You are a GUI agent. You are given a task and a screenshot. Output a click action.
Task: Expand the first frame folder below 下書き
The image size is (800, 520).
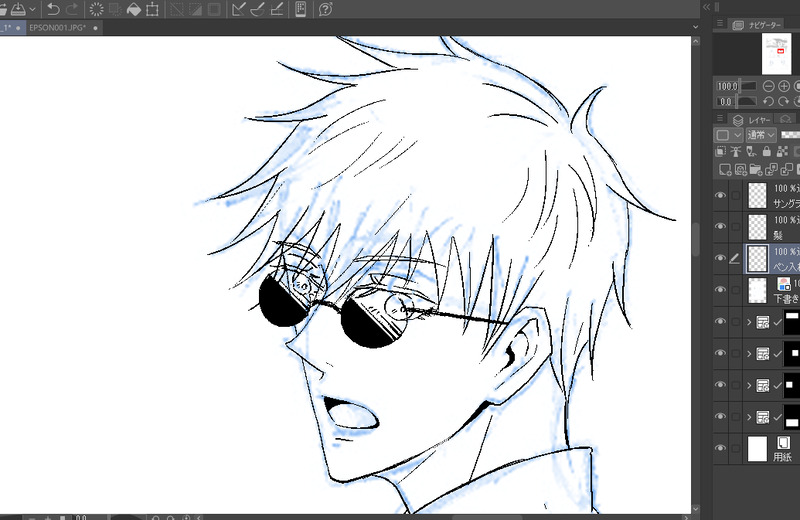tap(749, 323)
